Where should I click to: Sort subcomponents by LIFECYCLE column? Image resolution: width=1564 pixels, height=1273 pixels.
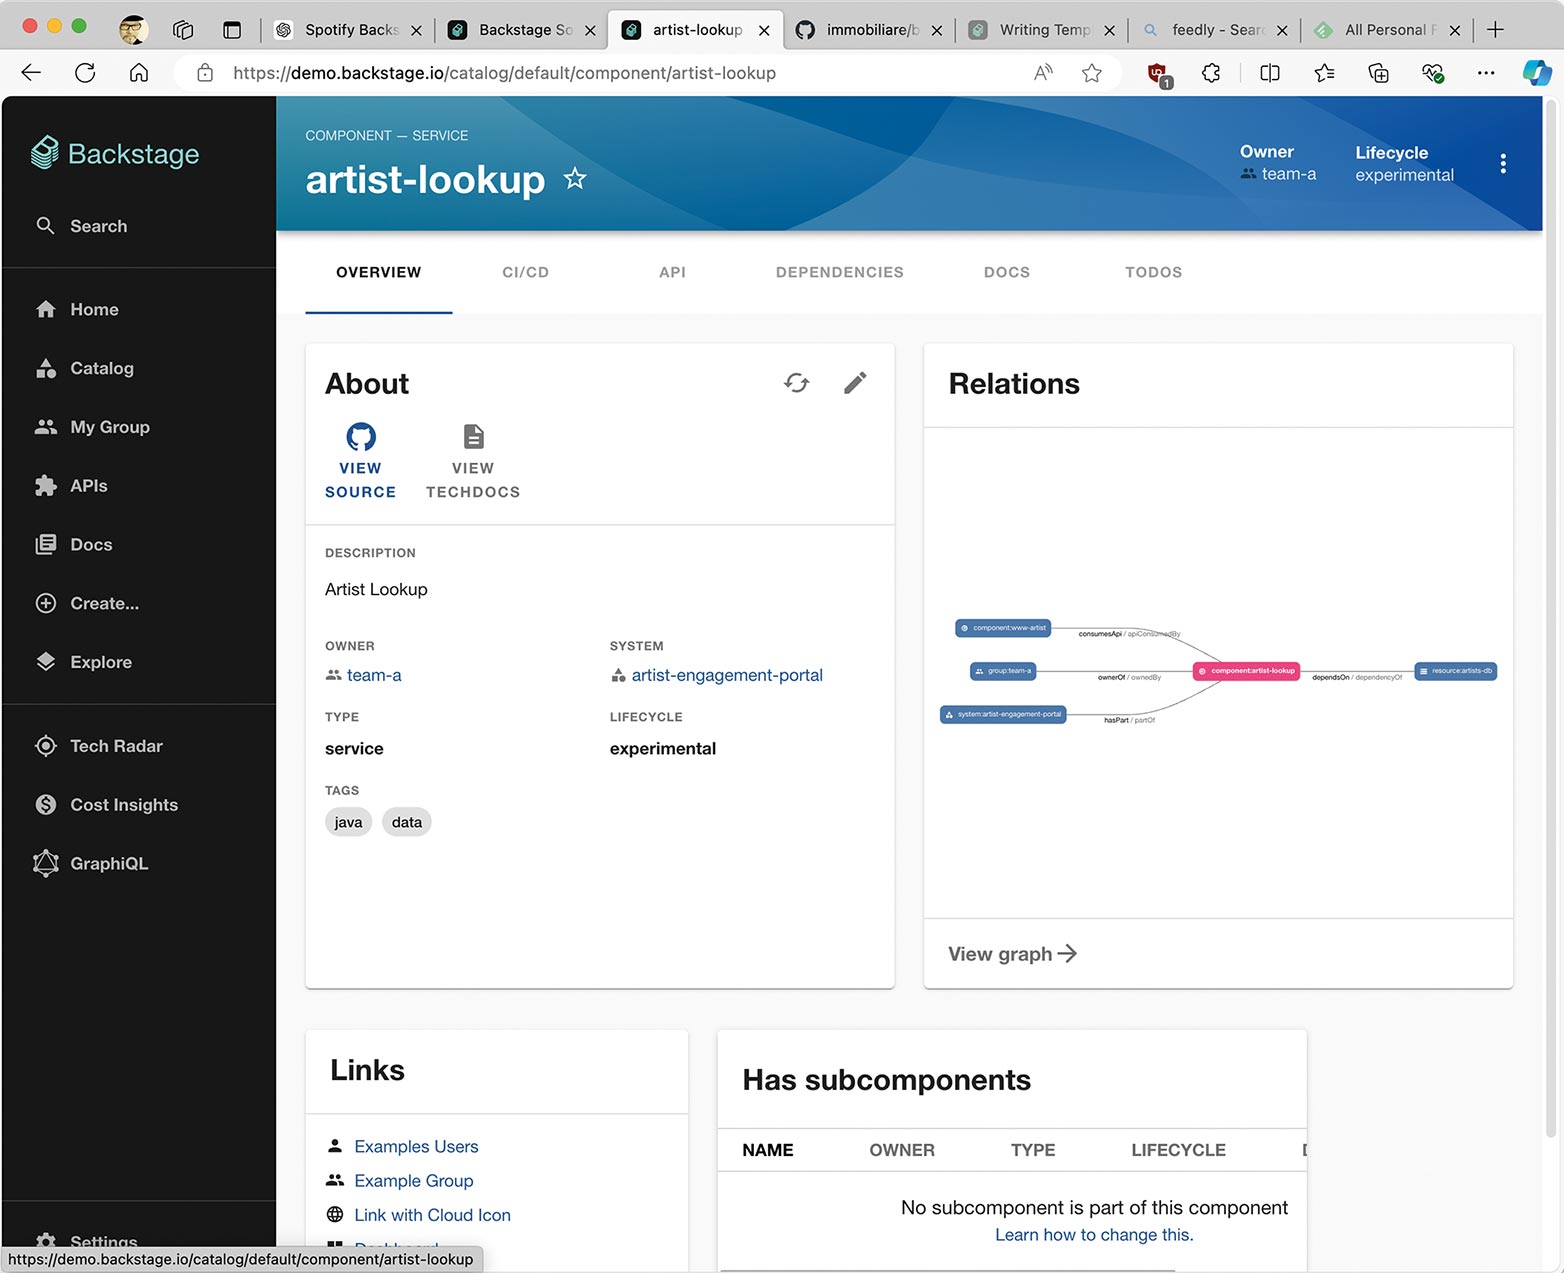point(1178,1150)
